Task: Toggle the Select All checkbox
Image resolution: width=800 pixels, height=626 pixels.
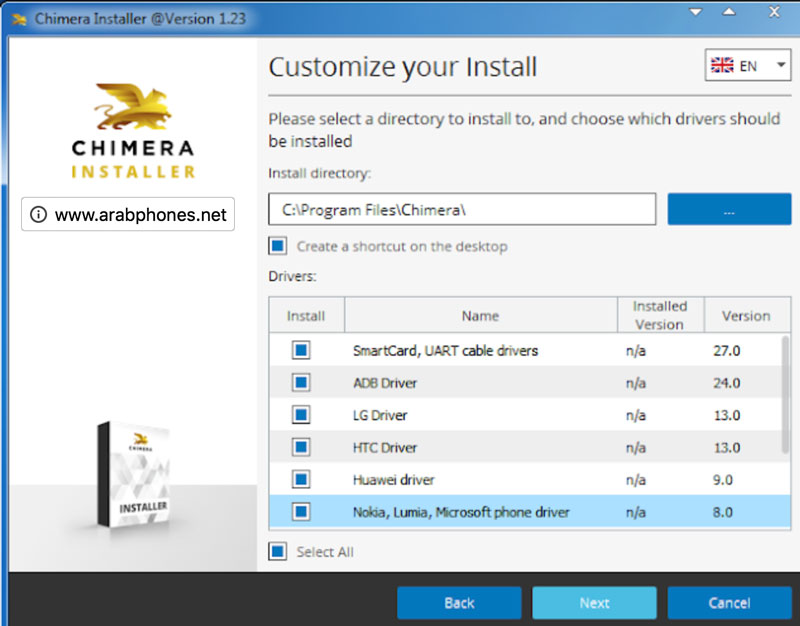Action: tap(278, 551)
